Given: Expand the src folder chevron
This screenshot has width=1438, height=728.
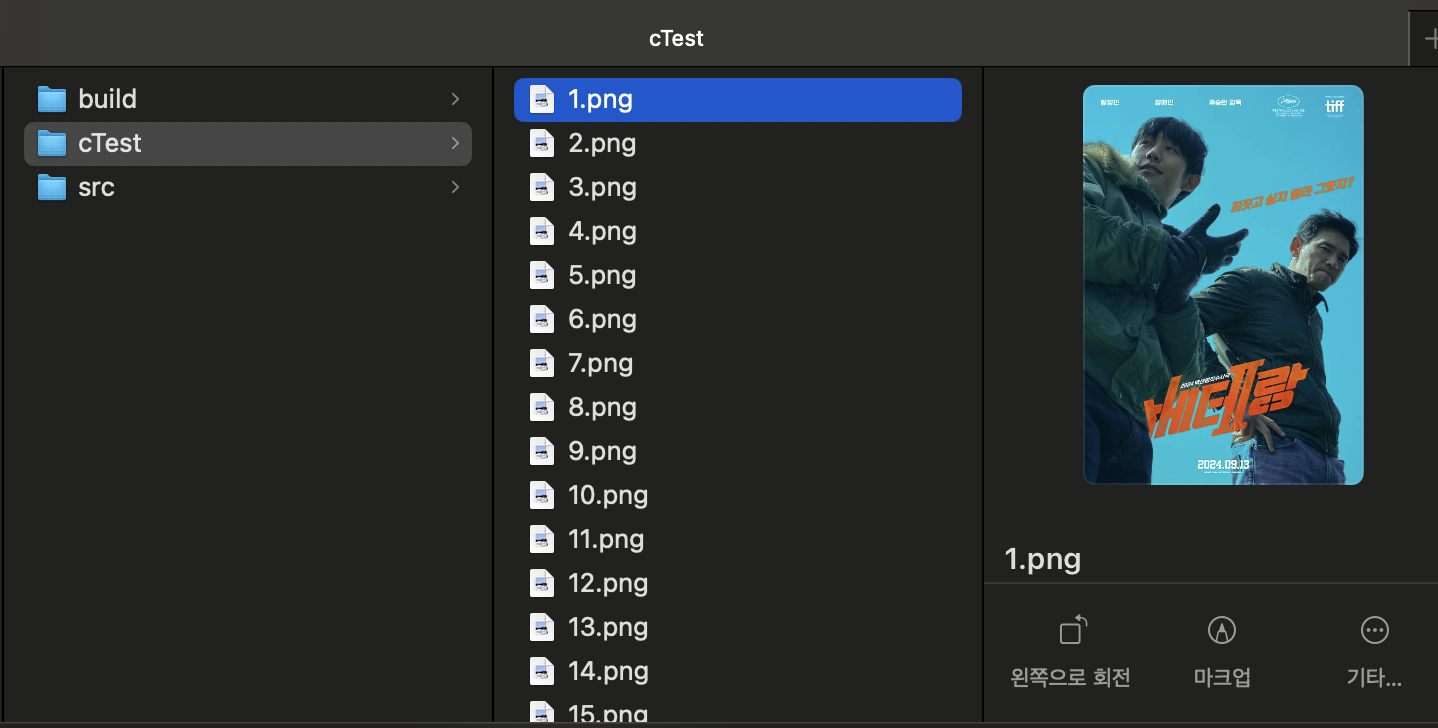Looking at the screenshot, I should 455,187.
